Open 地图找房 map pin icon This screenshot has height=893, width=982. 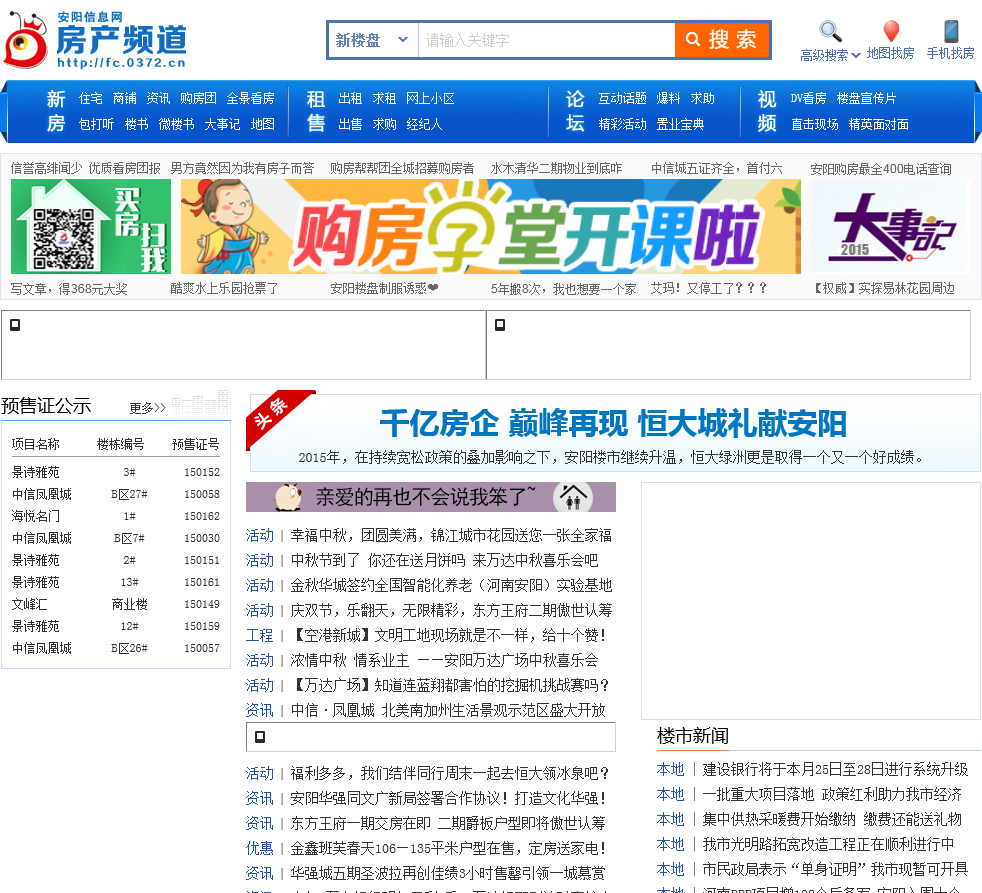(x=891, y=31)
